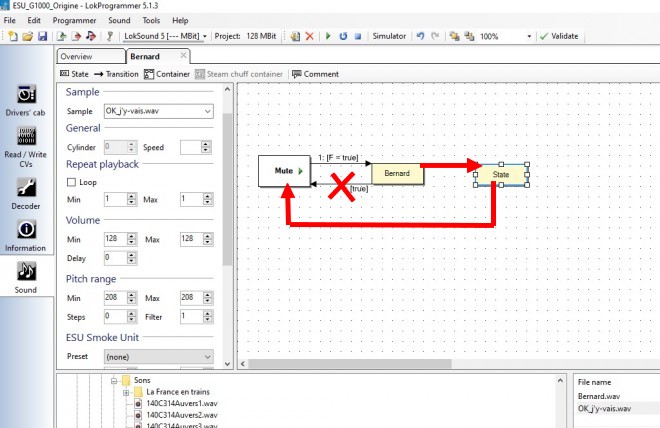Viewport: 660px width, 428px height.
Task: Switch to the Overview tab
Action: (90, 56)
